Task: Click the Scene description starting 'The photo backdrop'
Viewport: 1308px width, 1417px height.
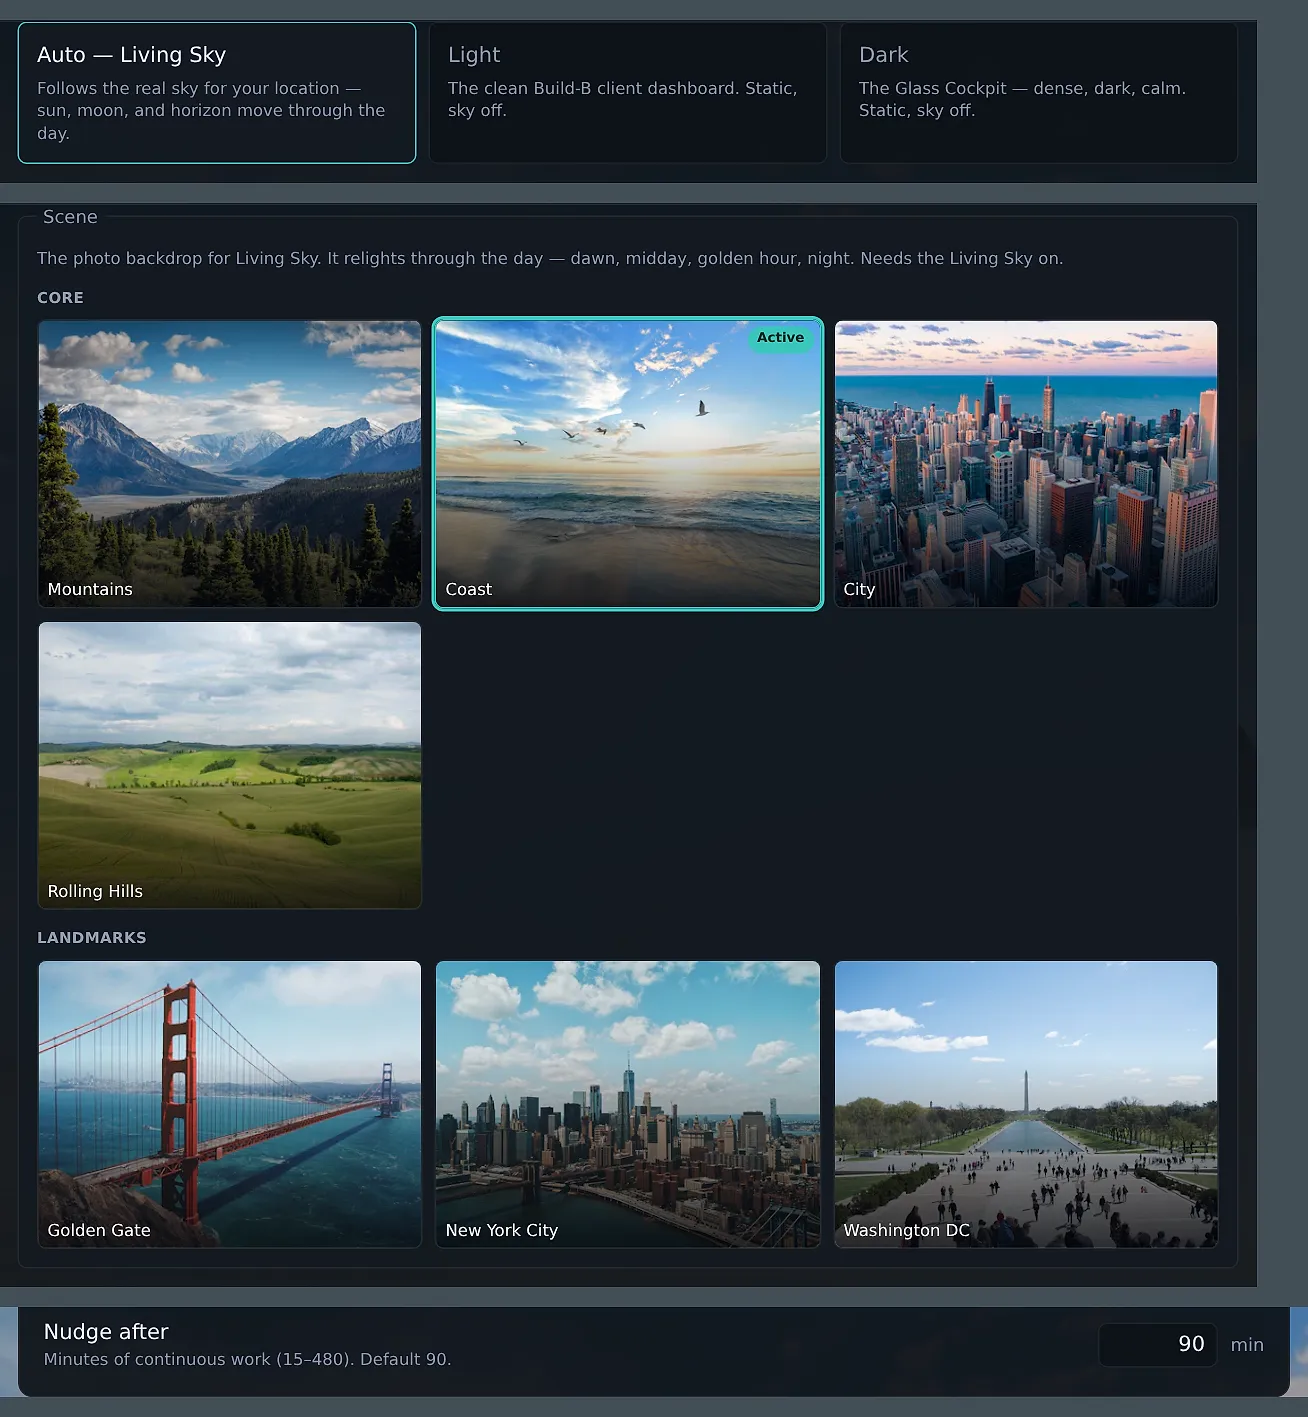Action: point(550,258)
